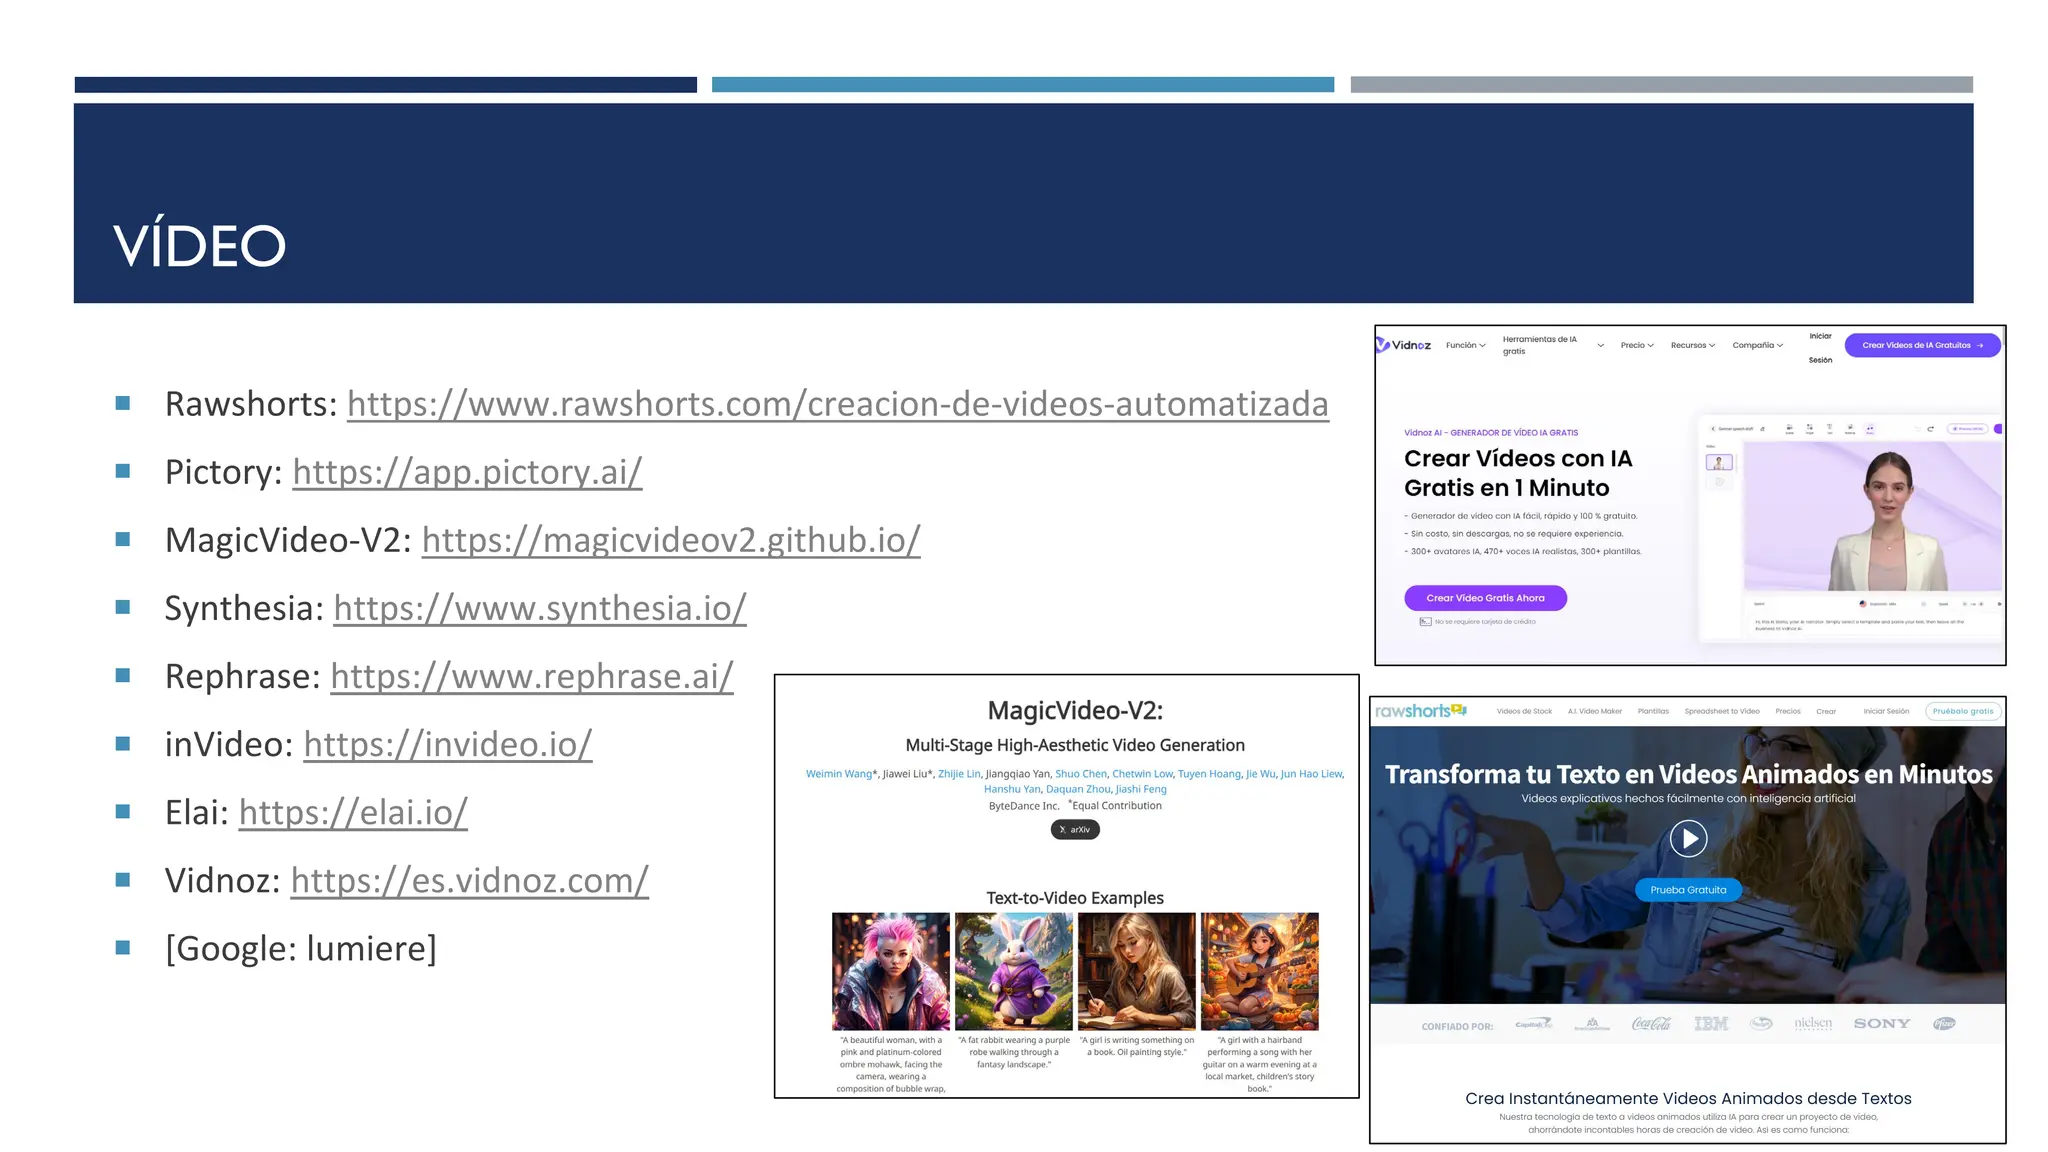This screenshot has width=2048, height=1152.
Task: Click the Prueba Gratuita button
Action: 1688,890
